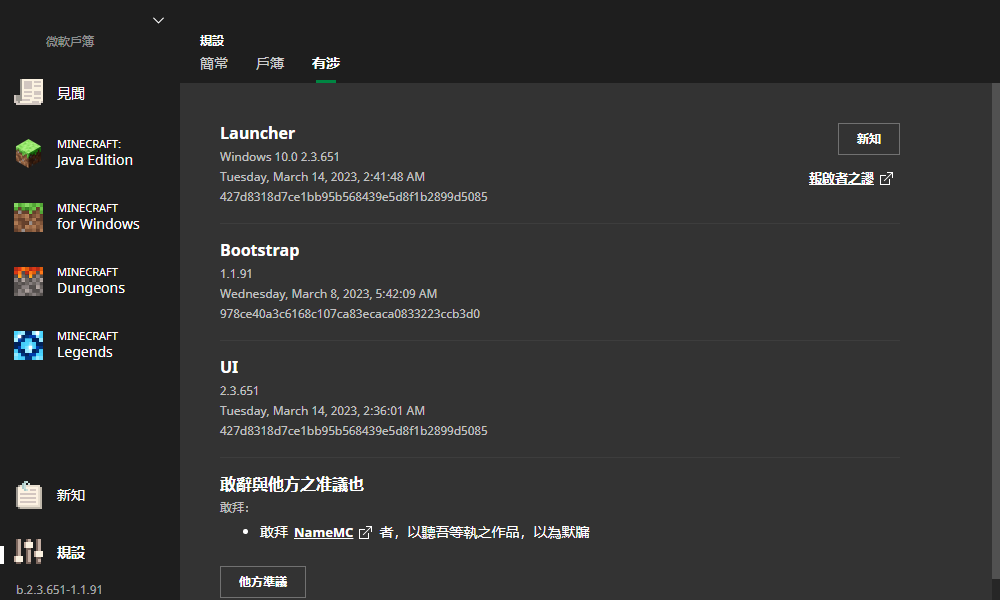Click the UI section heading
1000x600 pixels.
tap(229, 367)
